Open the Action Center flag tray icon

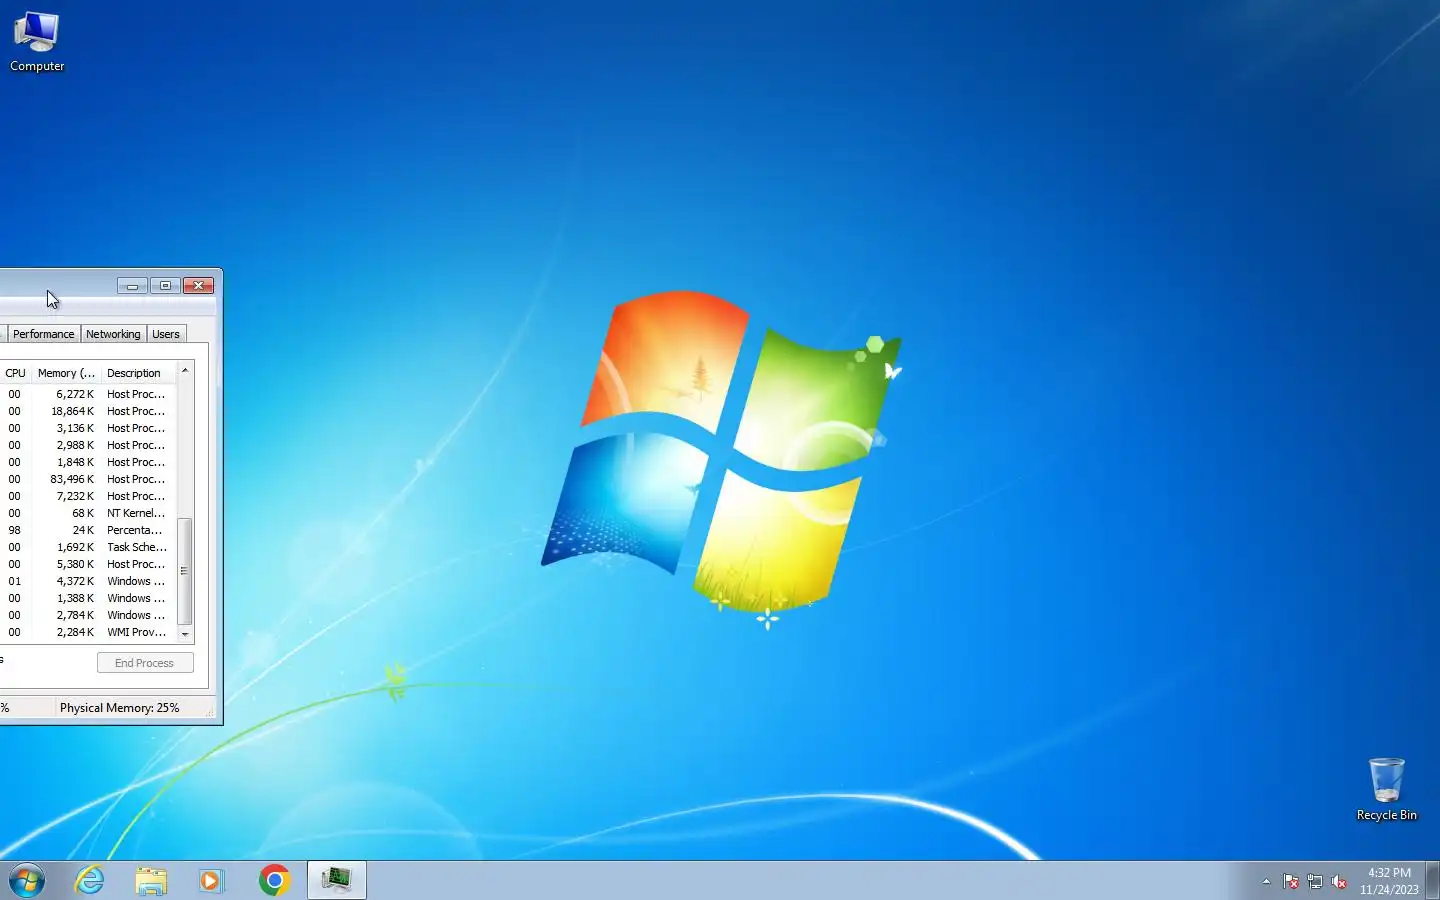click(x=1291, y=882)
